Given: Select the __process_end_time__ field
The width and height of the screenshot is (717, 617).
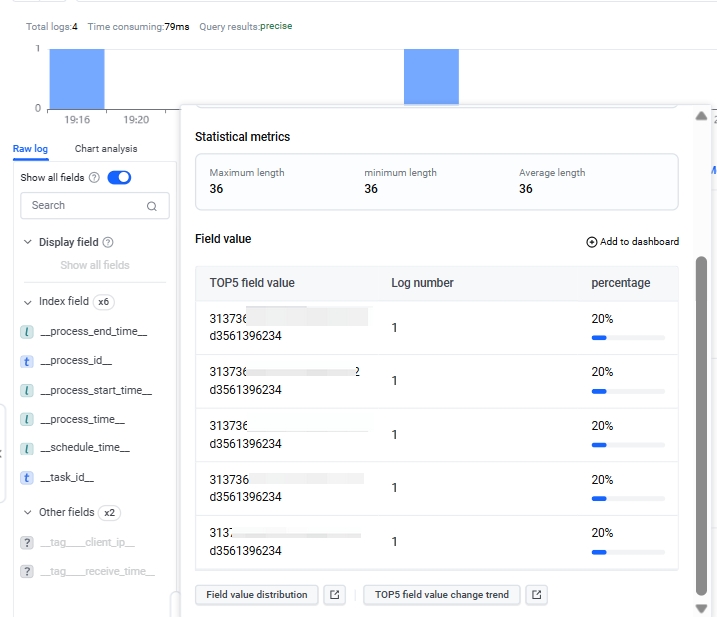Looking at the screenshot, I should (94, 332).
